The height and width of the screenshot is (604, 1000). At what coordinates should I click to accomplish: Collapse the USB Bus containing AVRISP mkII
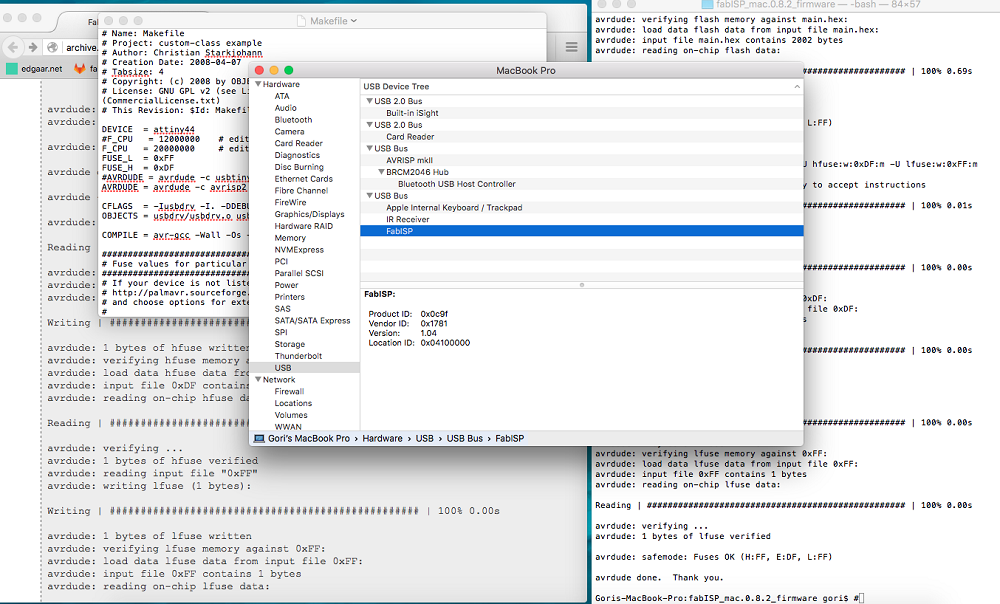click(x=369, y=148)
